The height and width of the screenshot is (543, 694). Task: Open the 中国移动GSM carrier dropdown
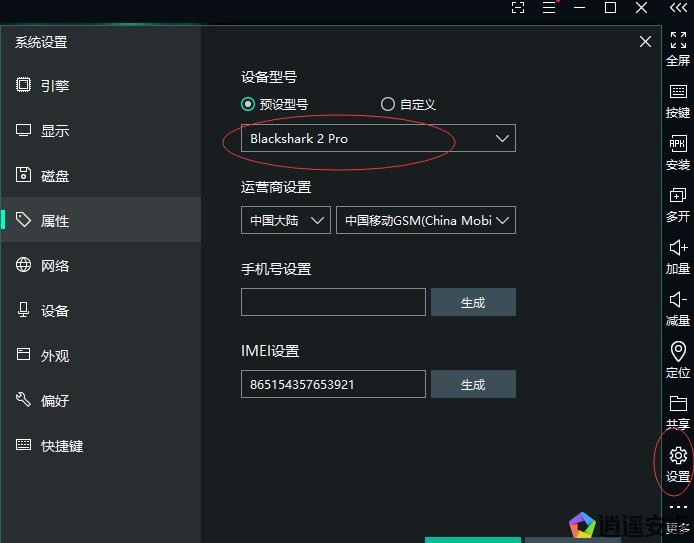(x=425, y=221)
